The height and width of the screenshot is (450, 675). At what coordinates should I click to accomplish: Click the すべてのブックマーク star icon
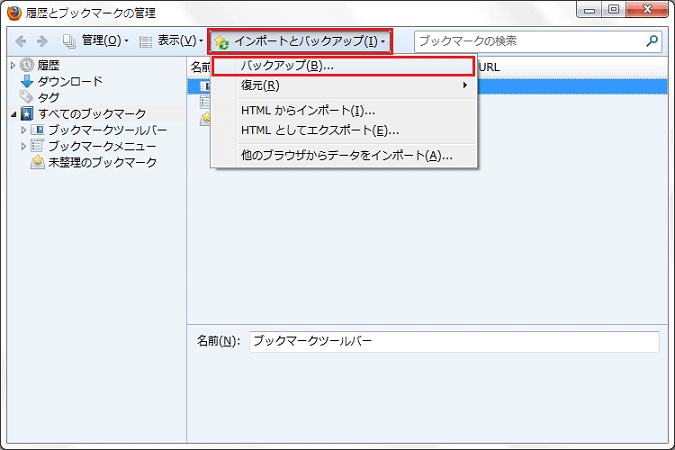(27, 114)
